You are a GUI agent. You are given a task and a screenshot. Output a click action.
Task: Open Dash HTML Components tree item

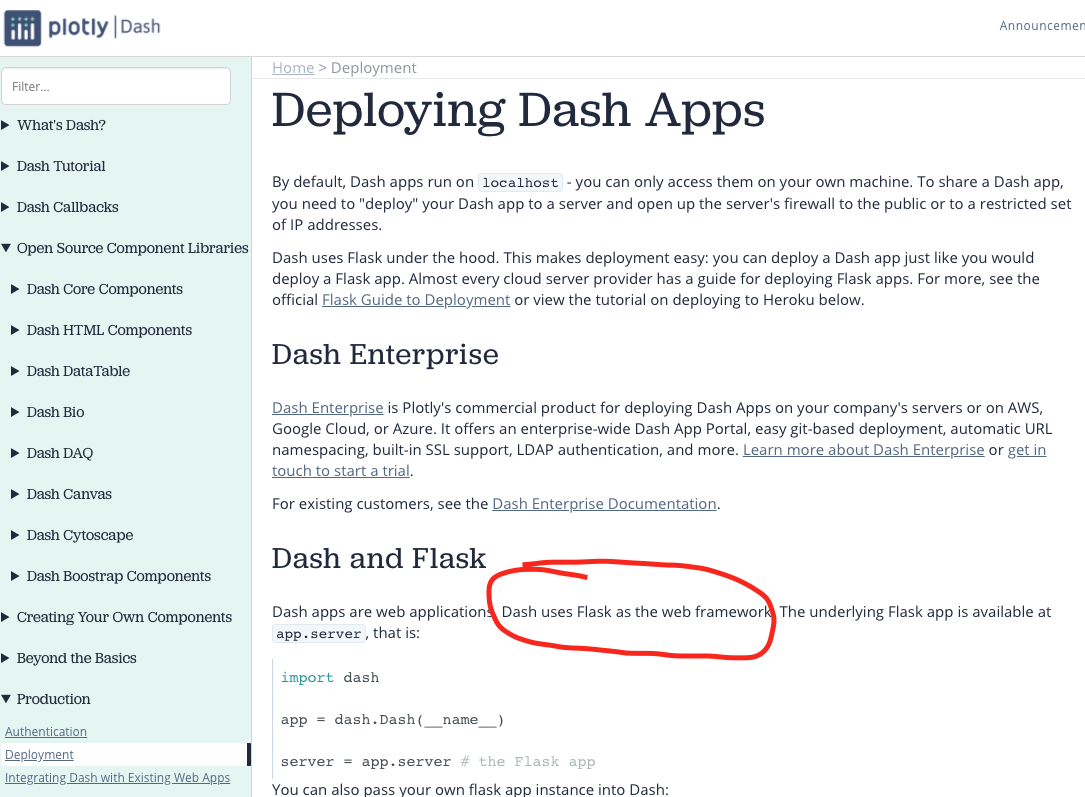109,330
